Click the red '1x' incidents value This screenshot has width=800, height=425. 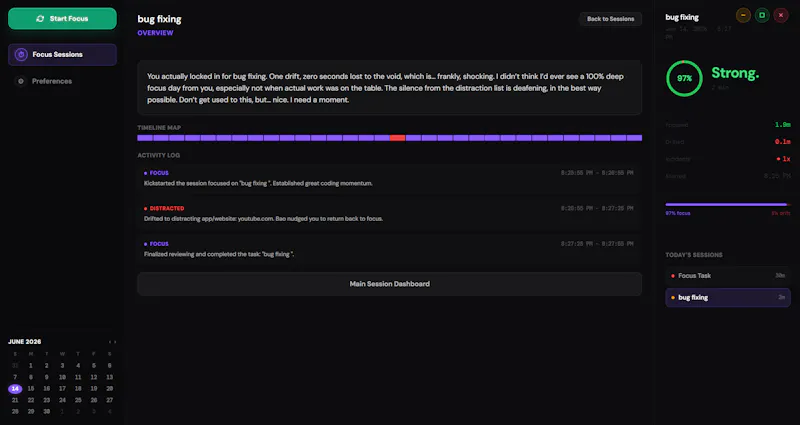click(x=784, y=159)
